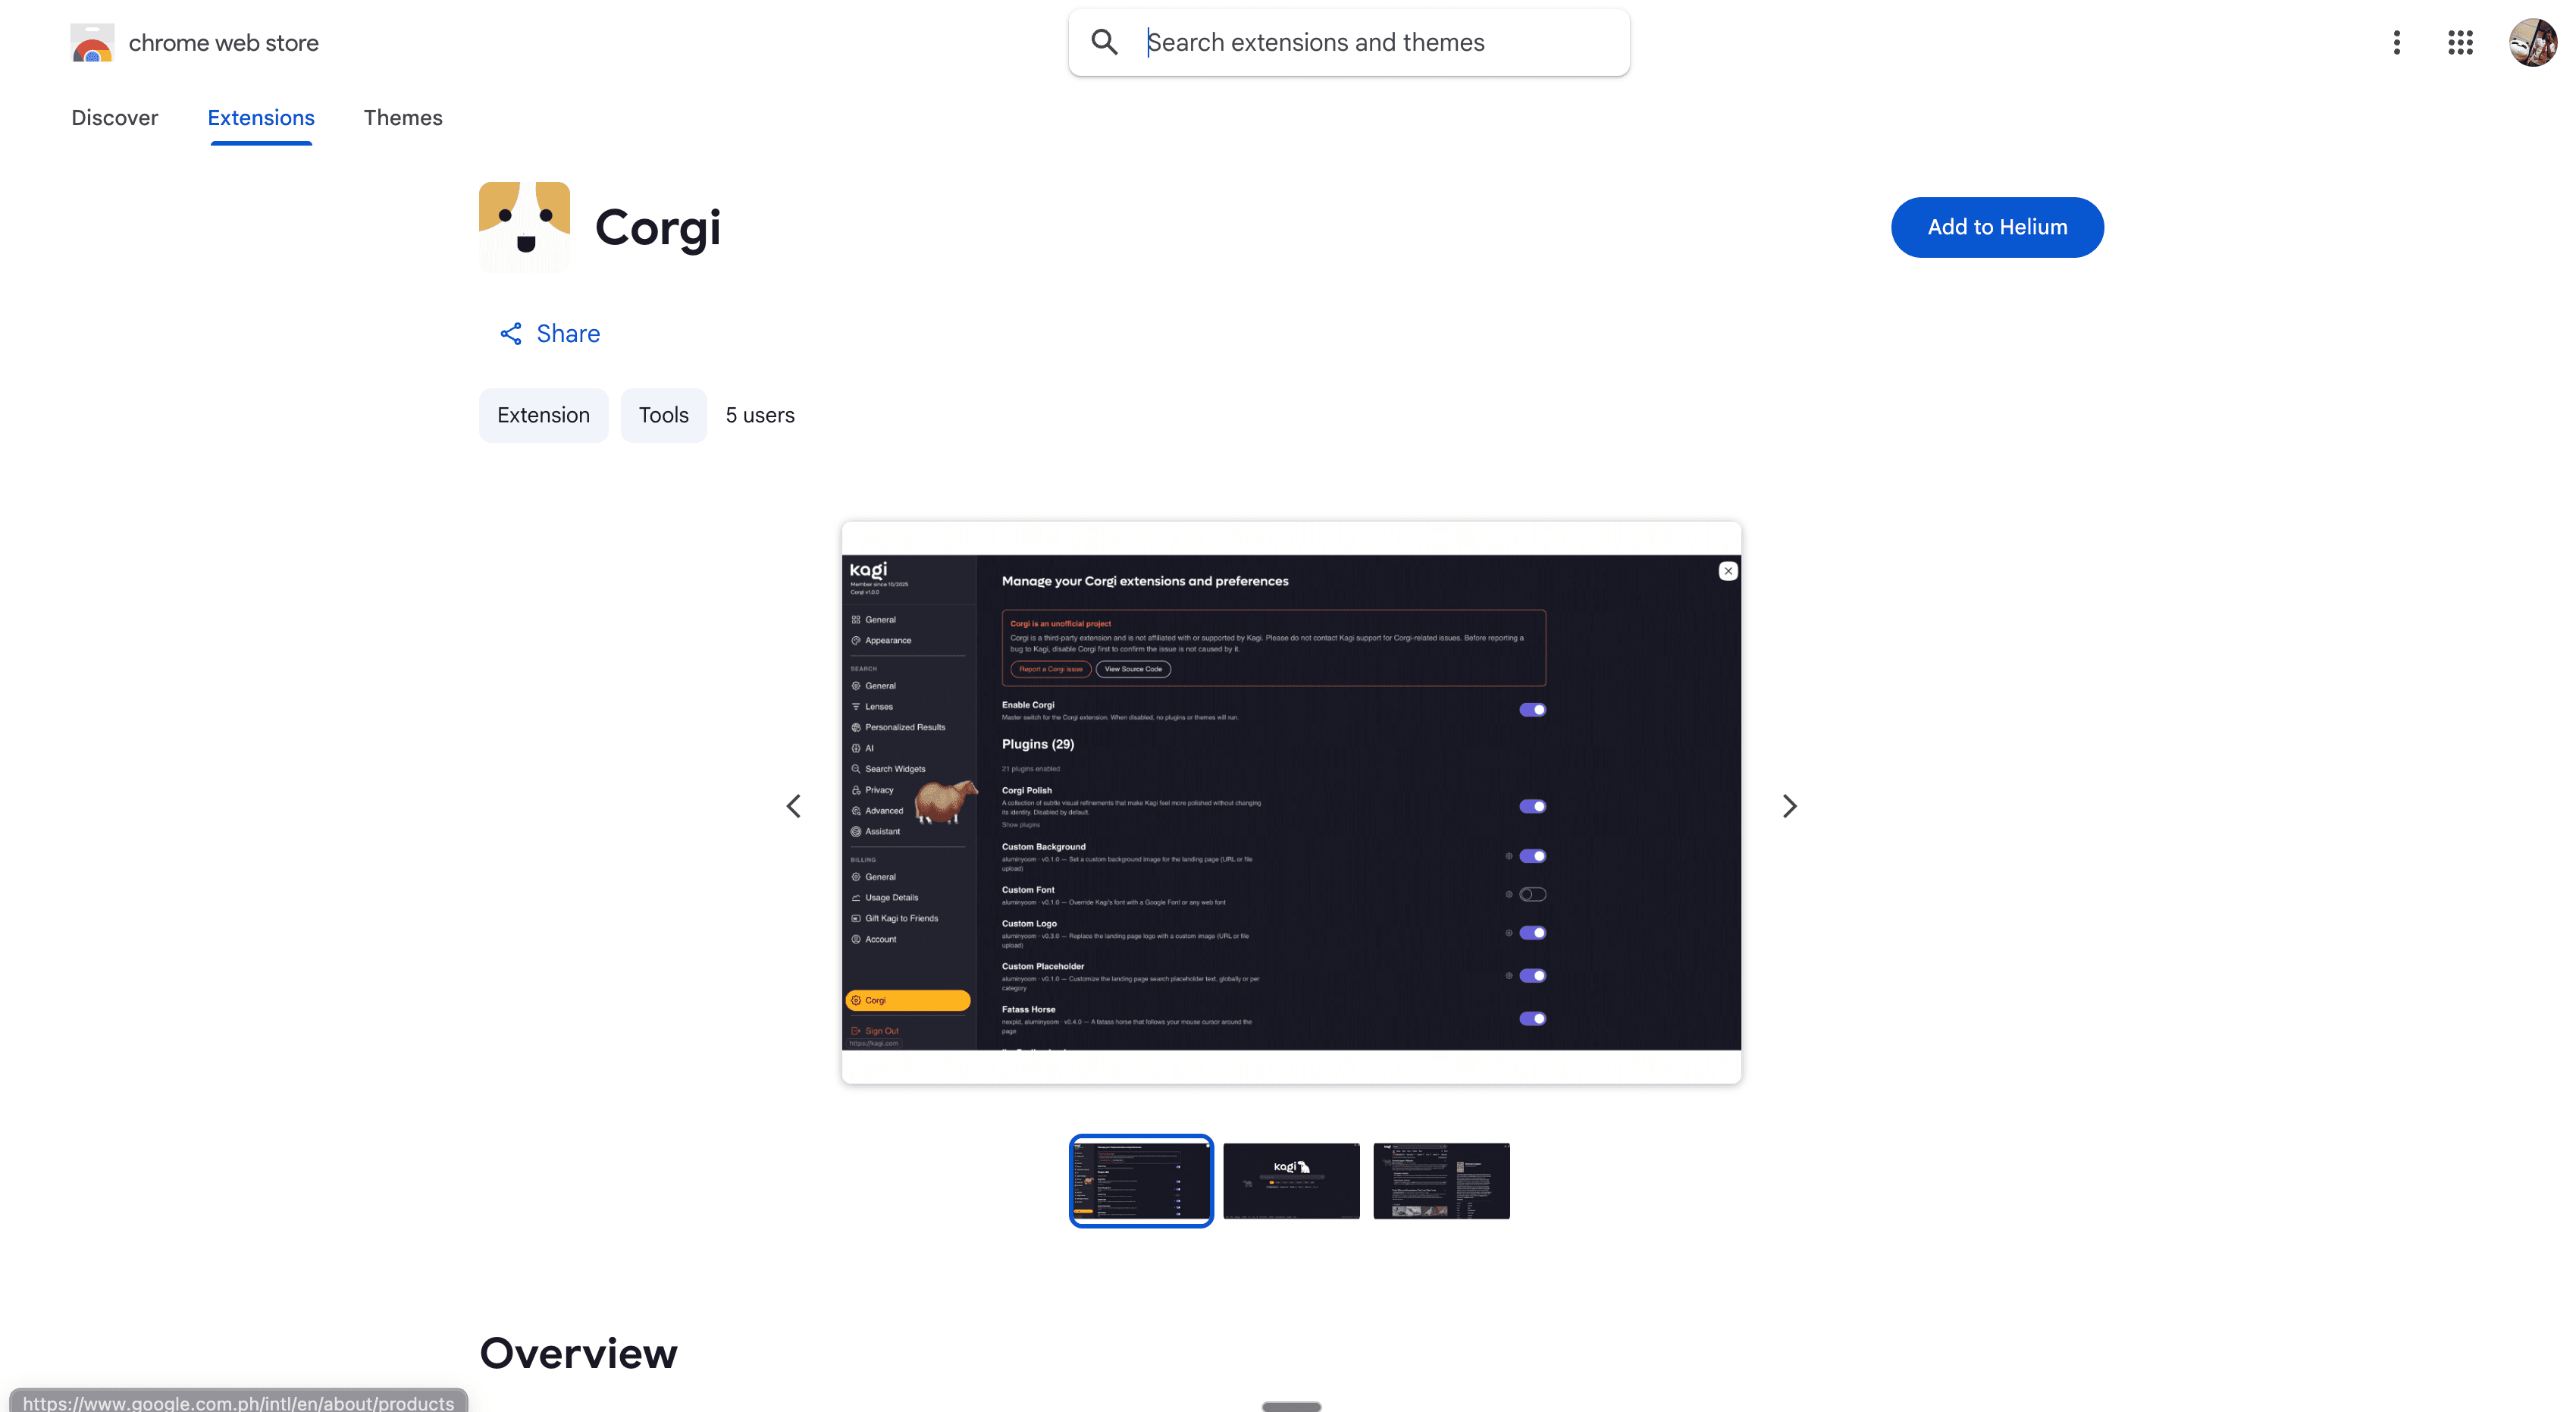Click the Chrome Web Store logo
Image resolution: width=2576 pixels, height=1412 pixels.
(x=92, y=43)
